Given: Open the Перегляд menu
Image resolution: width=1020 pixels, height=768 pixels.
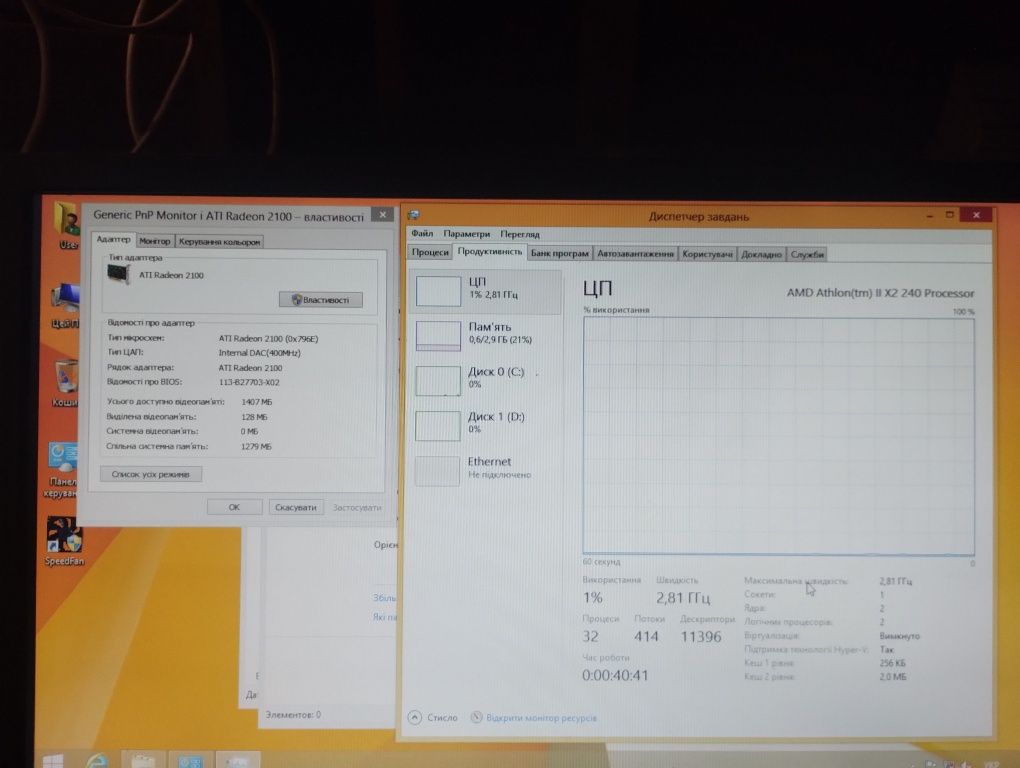Looking at the screenshot, I should pos(520,234).
